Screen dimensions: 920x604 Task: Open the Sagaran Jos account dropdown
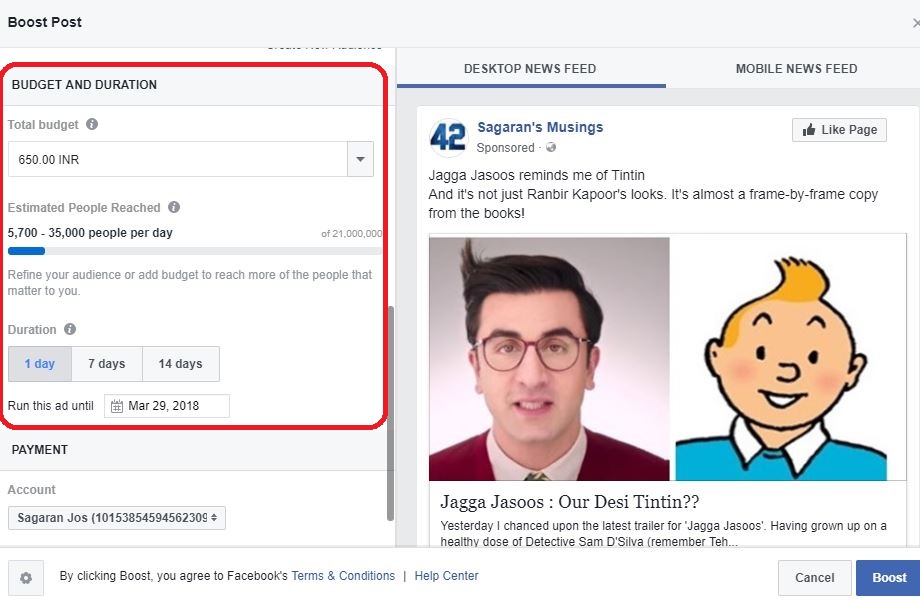pos(117,518)
